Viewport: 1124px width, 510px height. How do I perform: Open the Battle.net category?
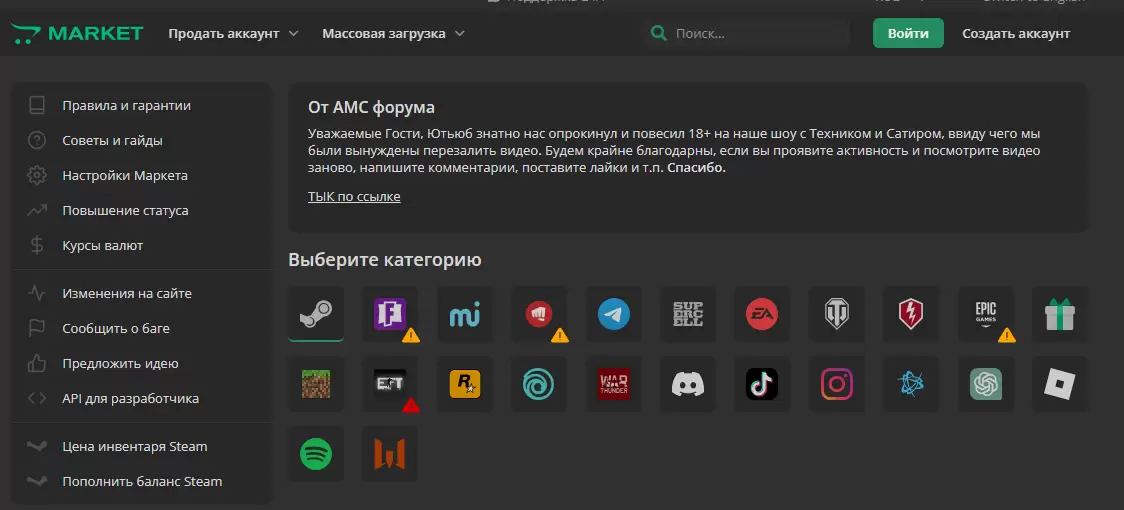point(911,384)
